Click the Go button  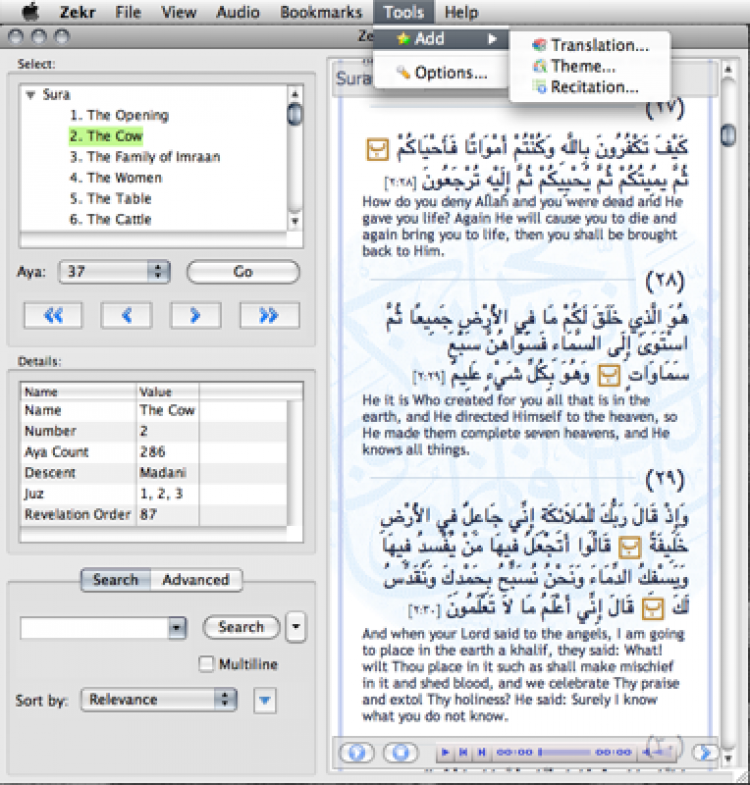pyautogui.click(x=243, y=272)
